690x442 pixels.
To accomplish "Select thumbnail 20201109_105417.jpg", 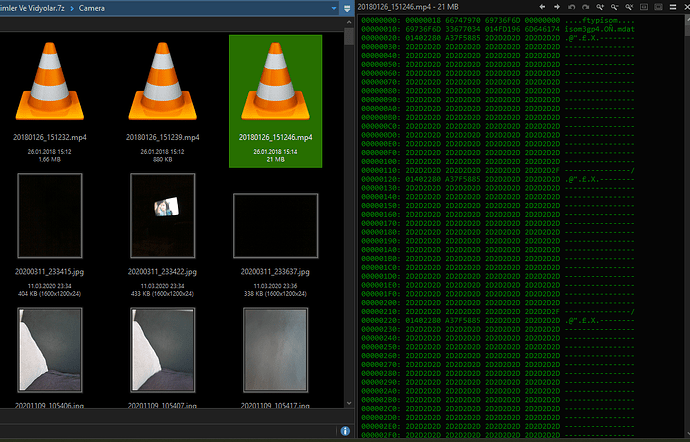I will (275, 350).
